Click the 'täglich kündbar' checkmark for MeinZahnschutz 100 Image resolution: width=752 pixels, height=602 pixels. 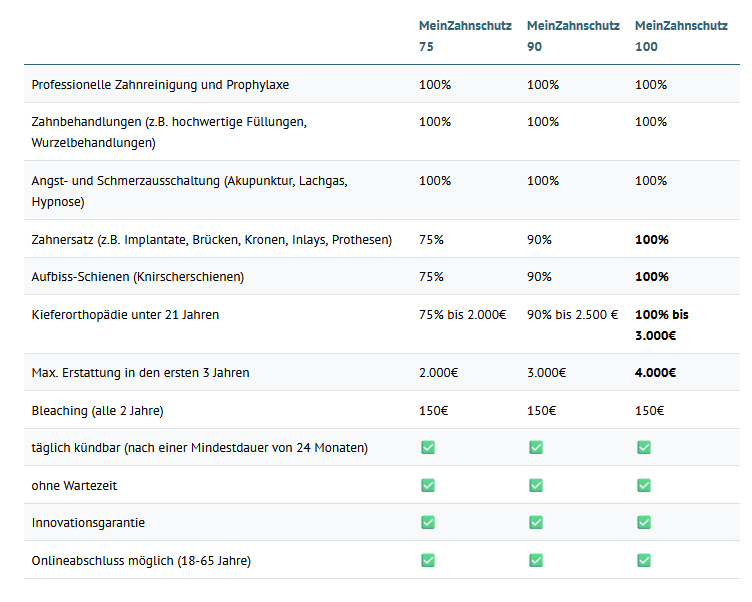[644, 447]
